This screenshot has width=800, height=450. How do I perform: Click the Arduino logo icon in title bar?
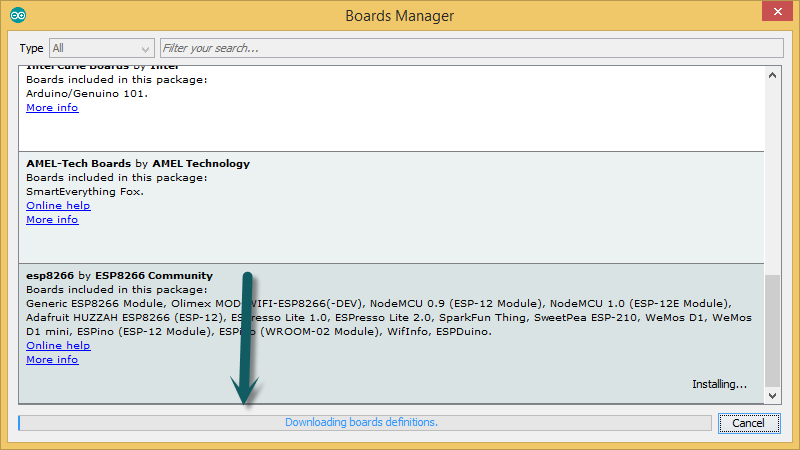pyautogui.click(x=18, y=15)
